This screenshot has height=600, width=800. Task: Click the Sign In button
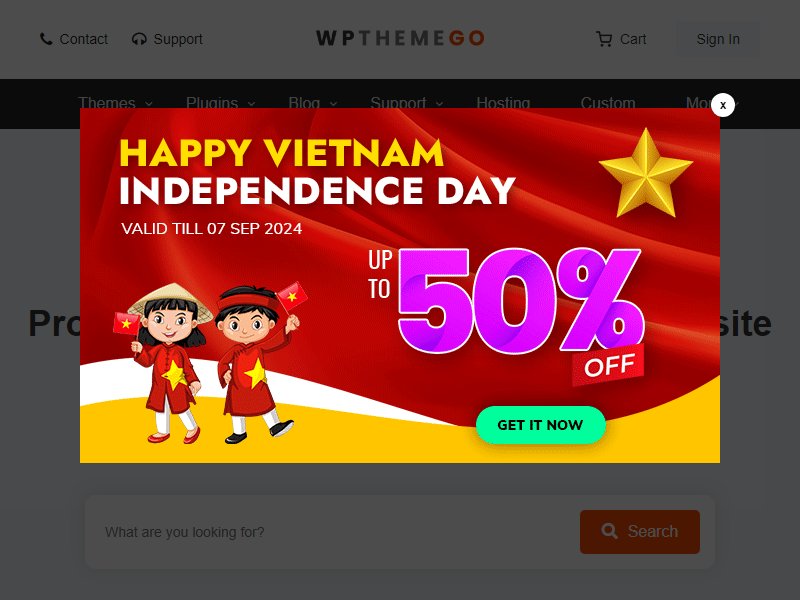pyautogui.click(x=718, y=39)
